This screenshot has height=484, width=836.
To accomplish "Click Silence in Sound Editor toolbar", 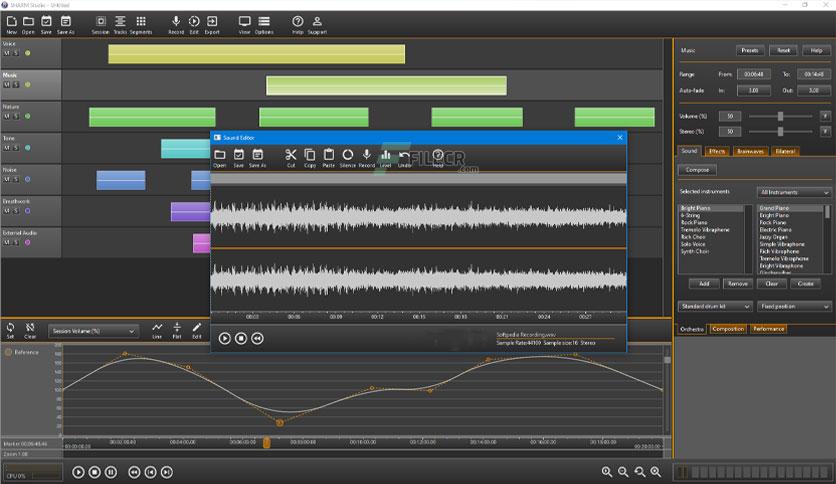I will (x=348, y=158).
